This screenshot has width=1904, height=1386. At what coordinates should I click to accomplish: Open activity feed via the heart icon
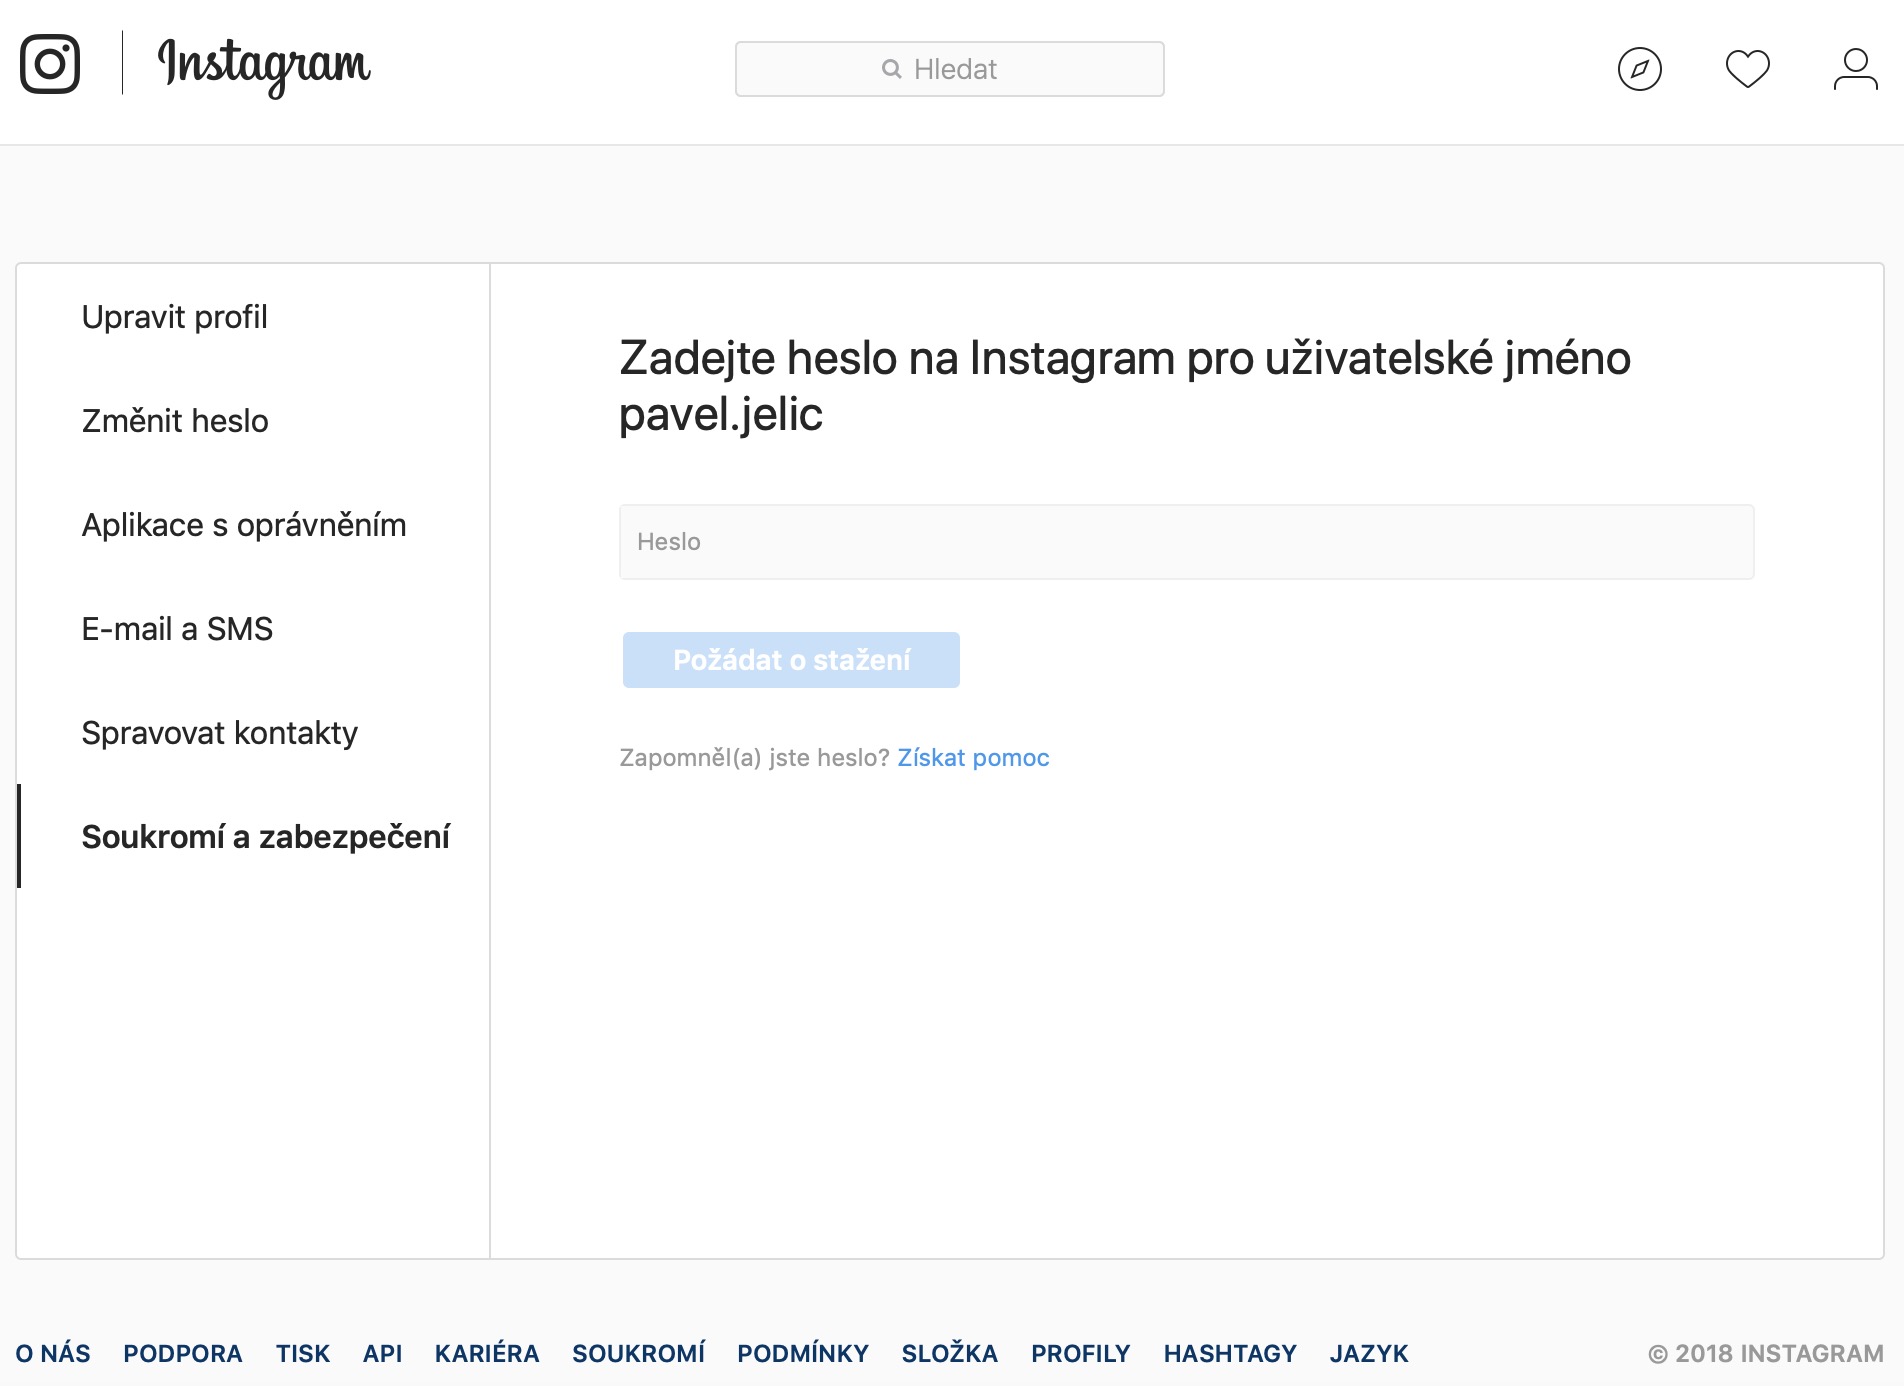[1747, 69]
